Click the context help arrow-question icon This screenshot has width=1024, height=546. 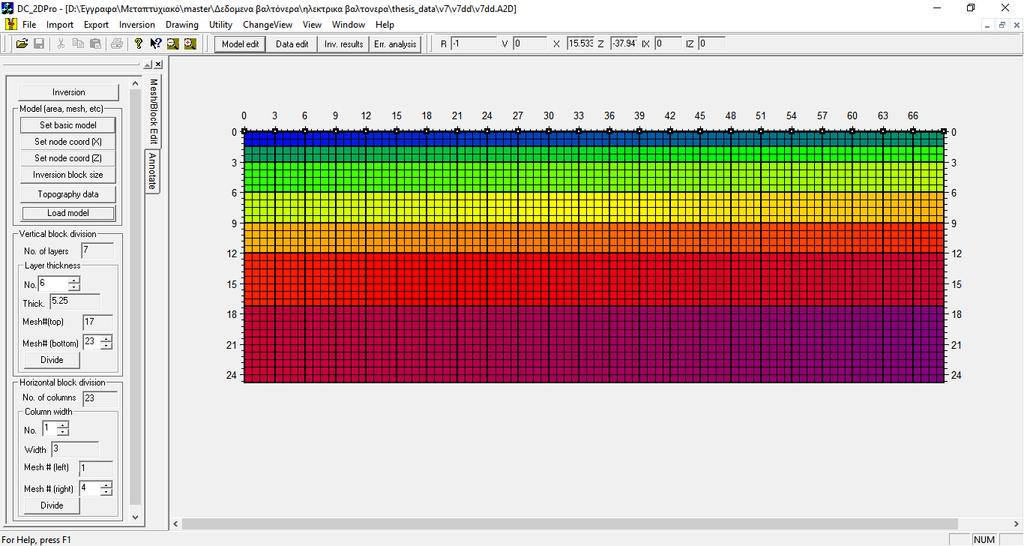click(155, 44)
